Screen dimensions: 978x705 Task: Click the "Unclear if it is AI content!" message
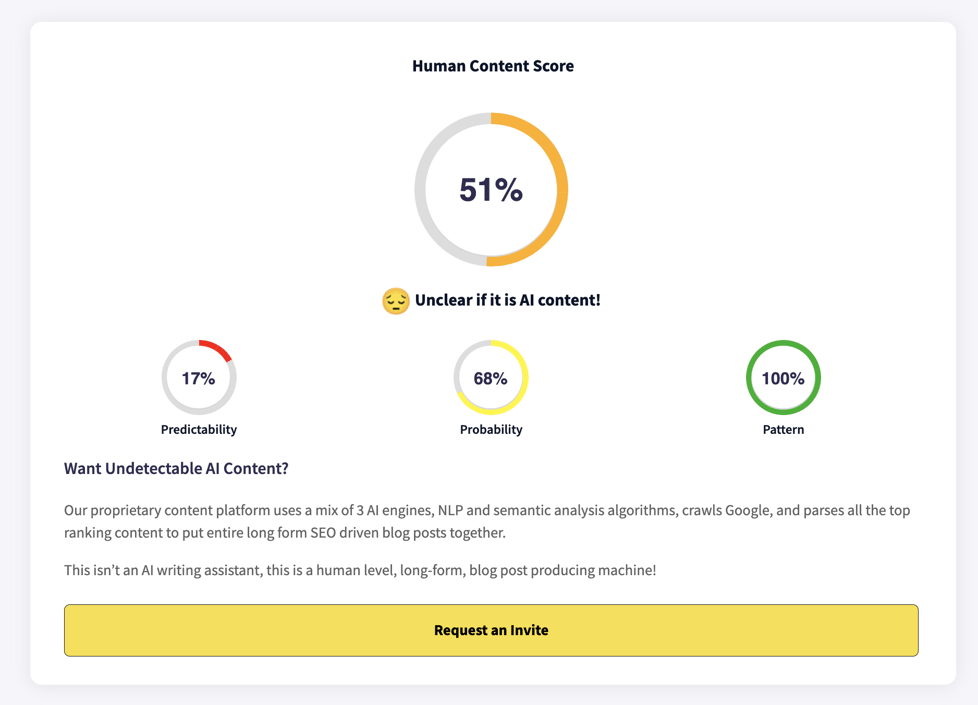508,300
